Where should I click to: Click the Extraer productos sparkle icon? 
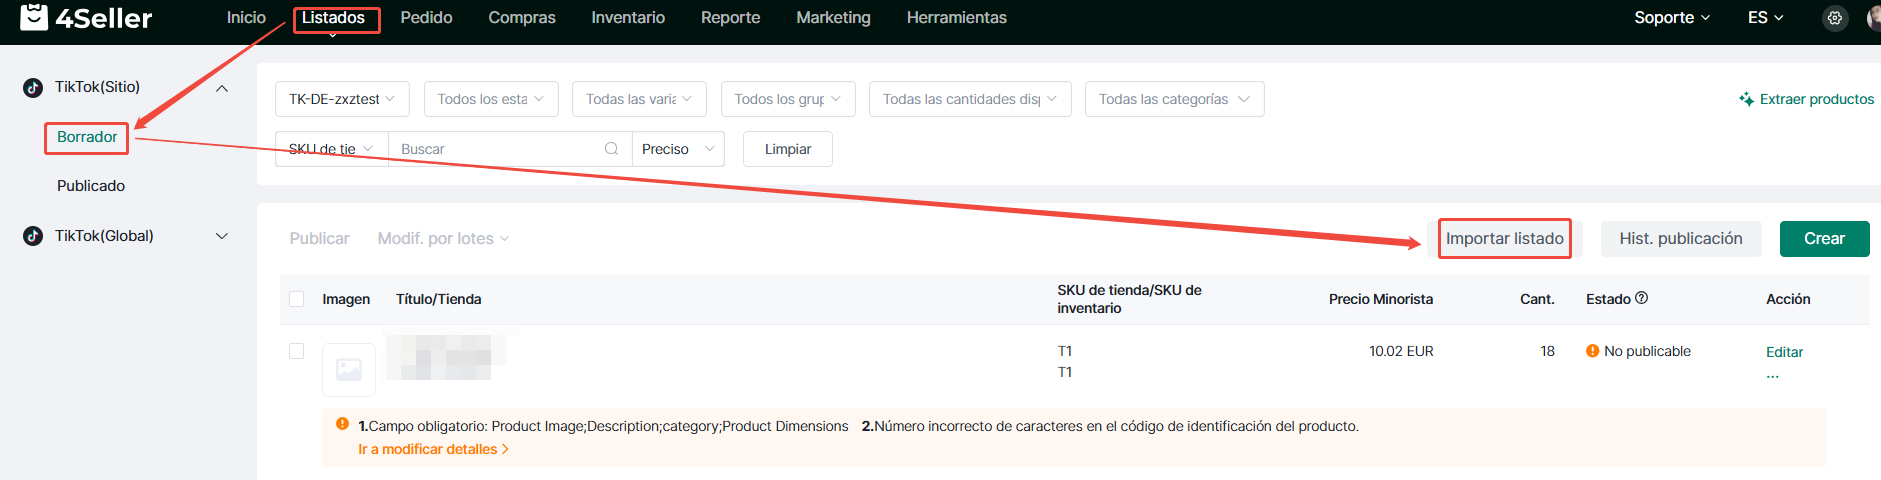[x=1746, y=99]
